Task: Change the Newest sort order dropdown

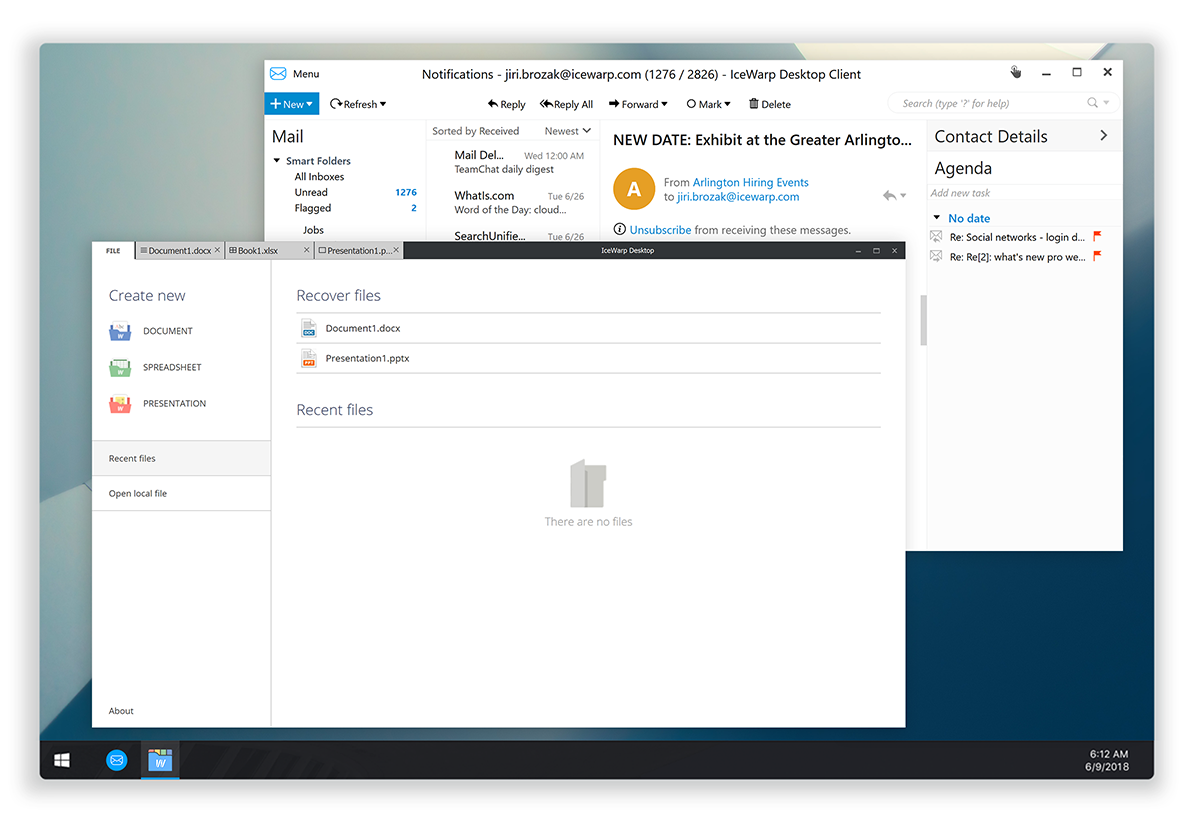Action: coord(568,131)
